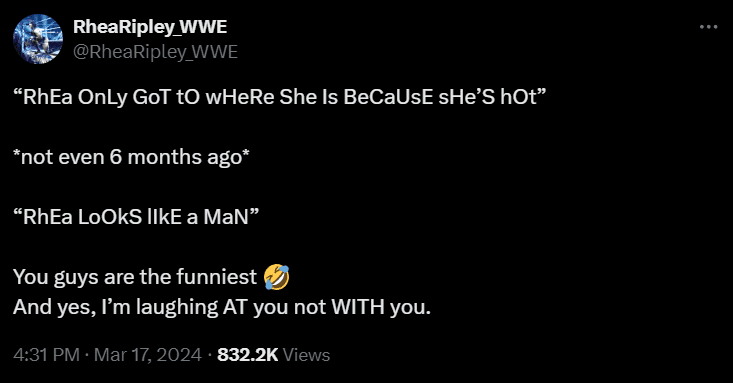Screen dimensions: 733x383
Task: Open the 4:31 PM timestamp link
Action: pos(46,354)
